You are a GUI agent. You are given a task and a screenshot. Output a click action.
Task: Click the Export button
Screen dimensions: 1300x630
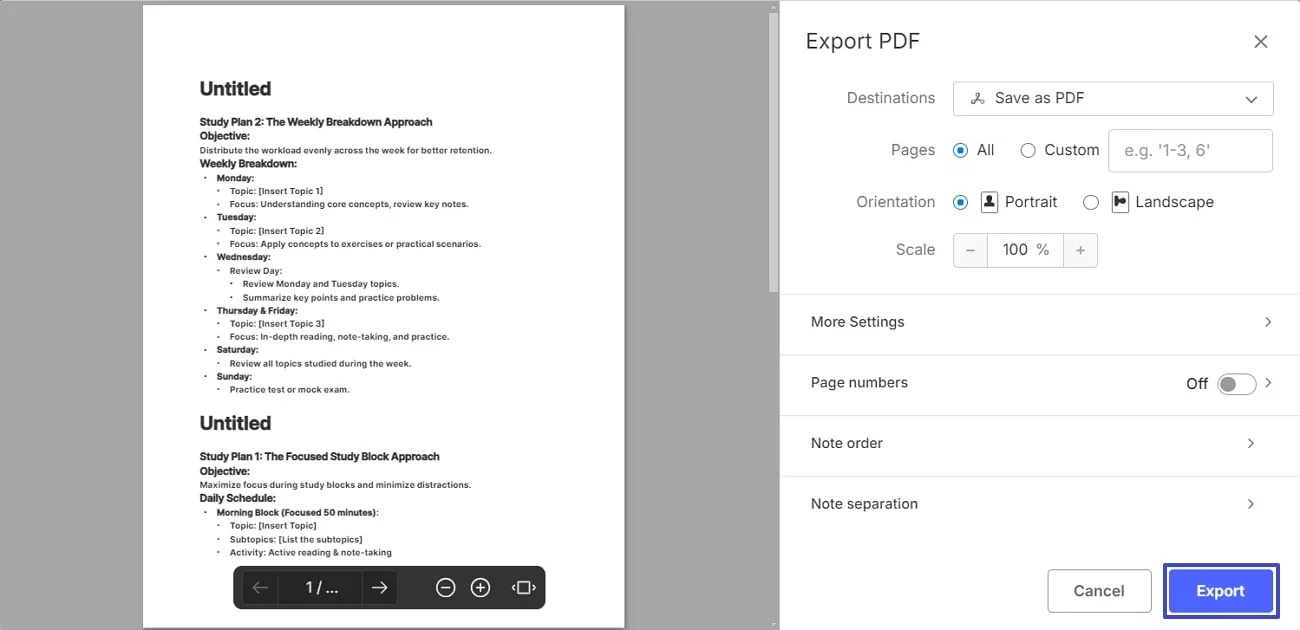(1220, 590)
